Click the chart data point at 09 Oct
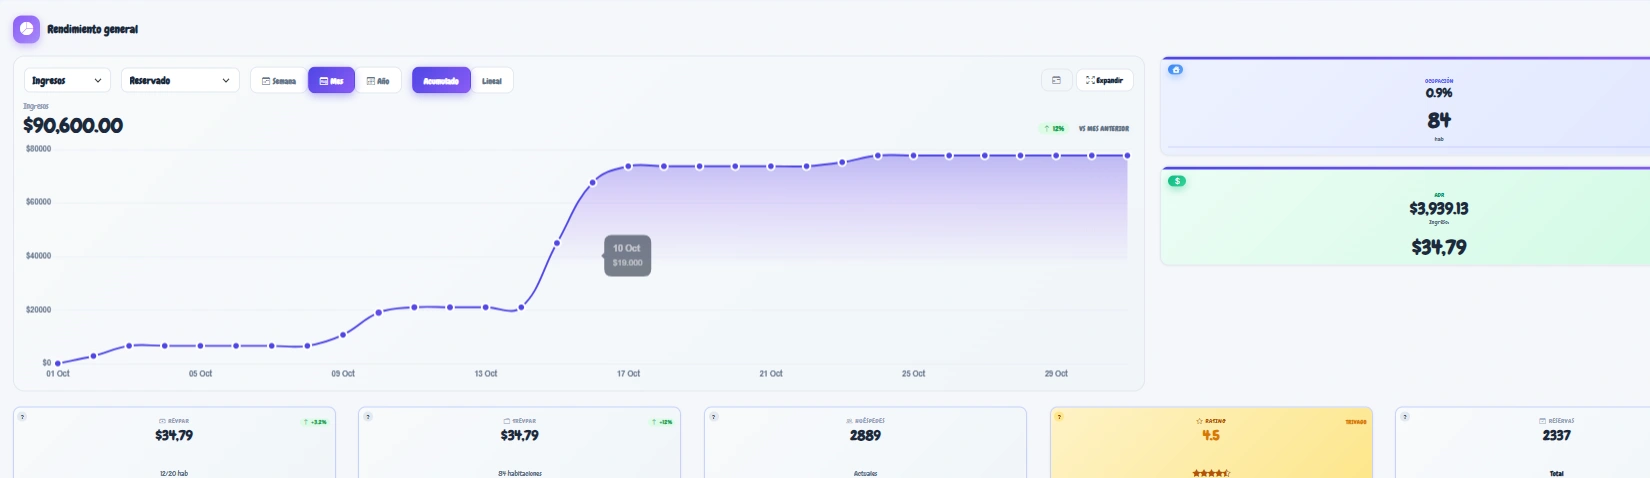The width and height of the screenshot is (1650, 478). (x=343, y=334)
